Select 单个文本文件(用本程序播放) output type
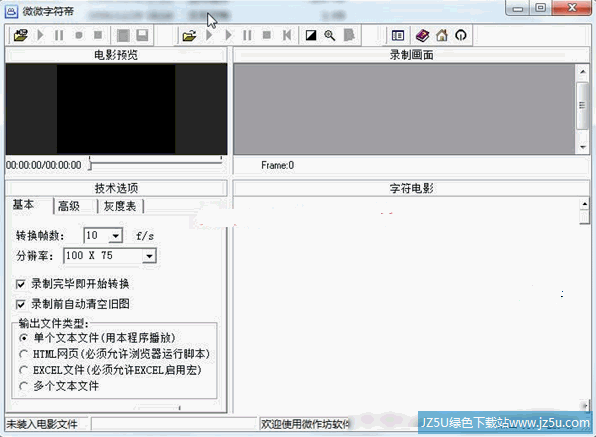This screenshot has height=437, width=596. point(24,338)
